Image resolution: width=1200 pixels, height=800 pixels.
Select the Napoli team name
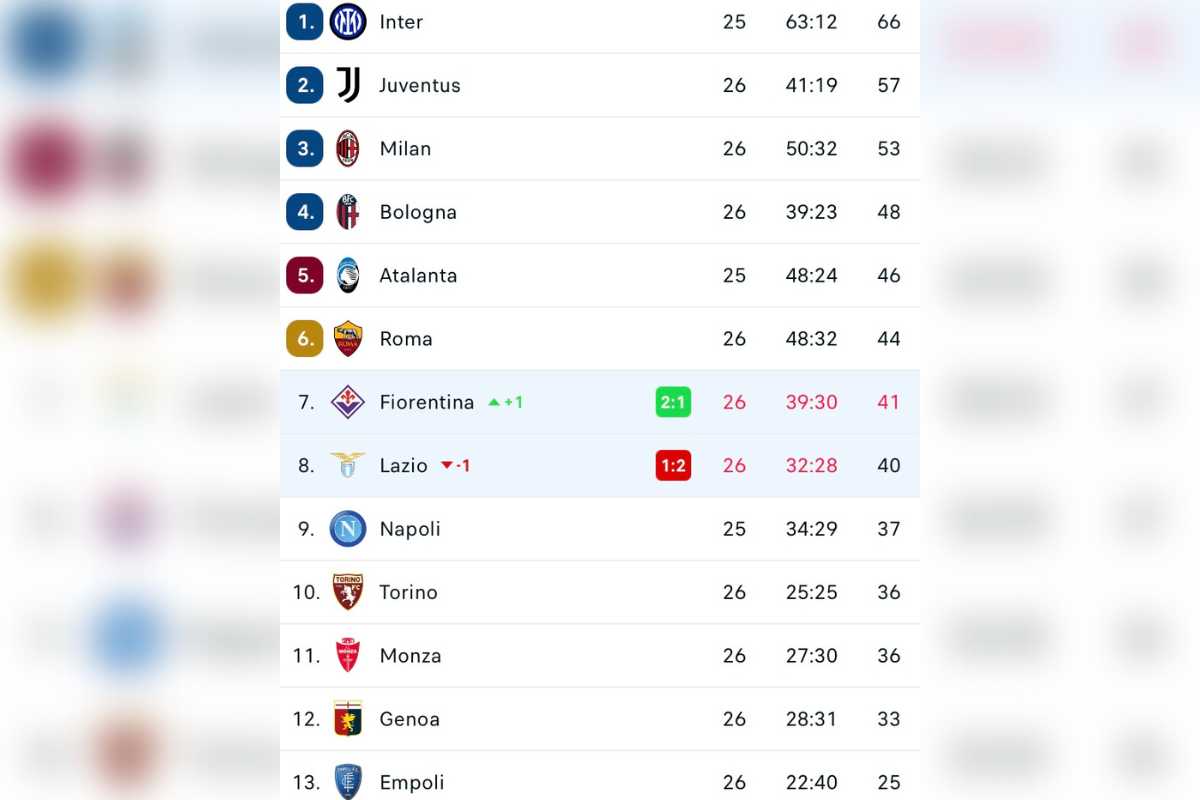[410, 529]
